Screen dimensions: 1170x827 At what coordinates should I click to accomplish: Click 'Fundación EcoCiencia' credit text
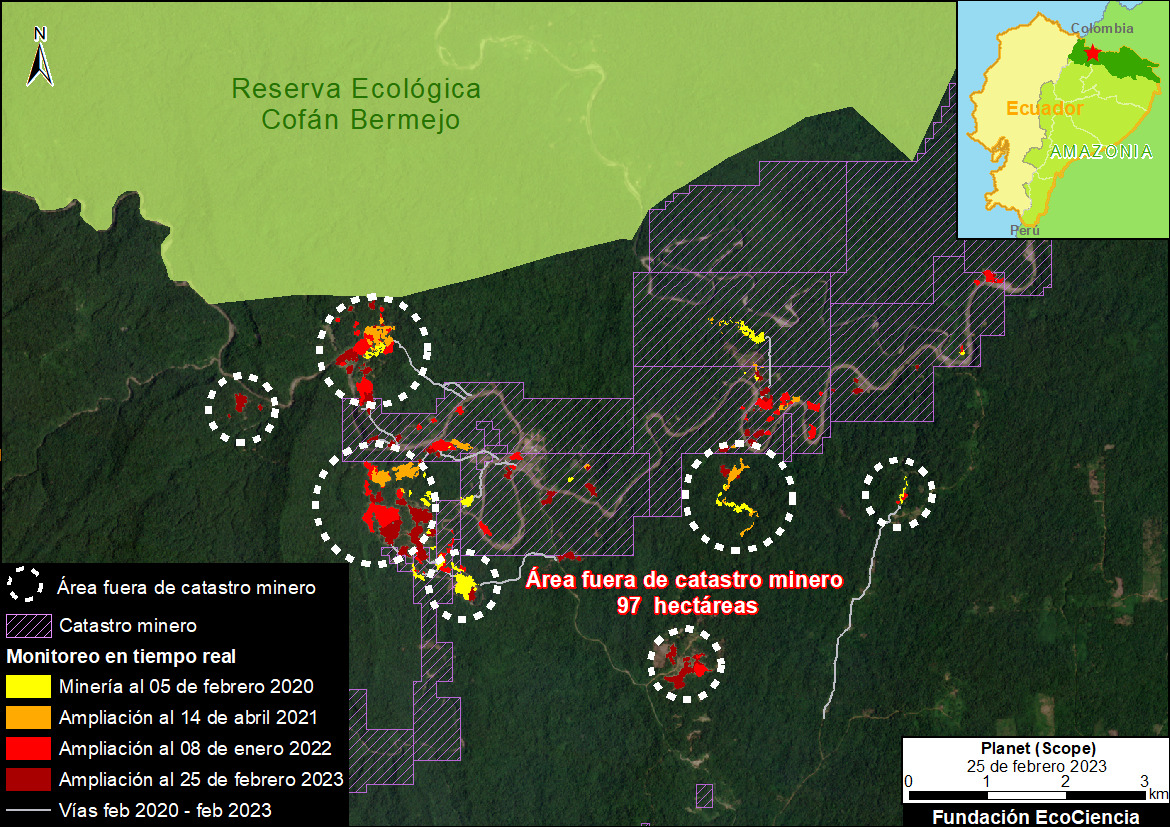pyautogui.click(x=1036, y=817)
